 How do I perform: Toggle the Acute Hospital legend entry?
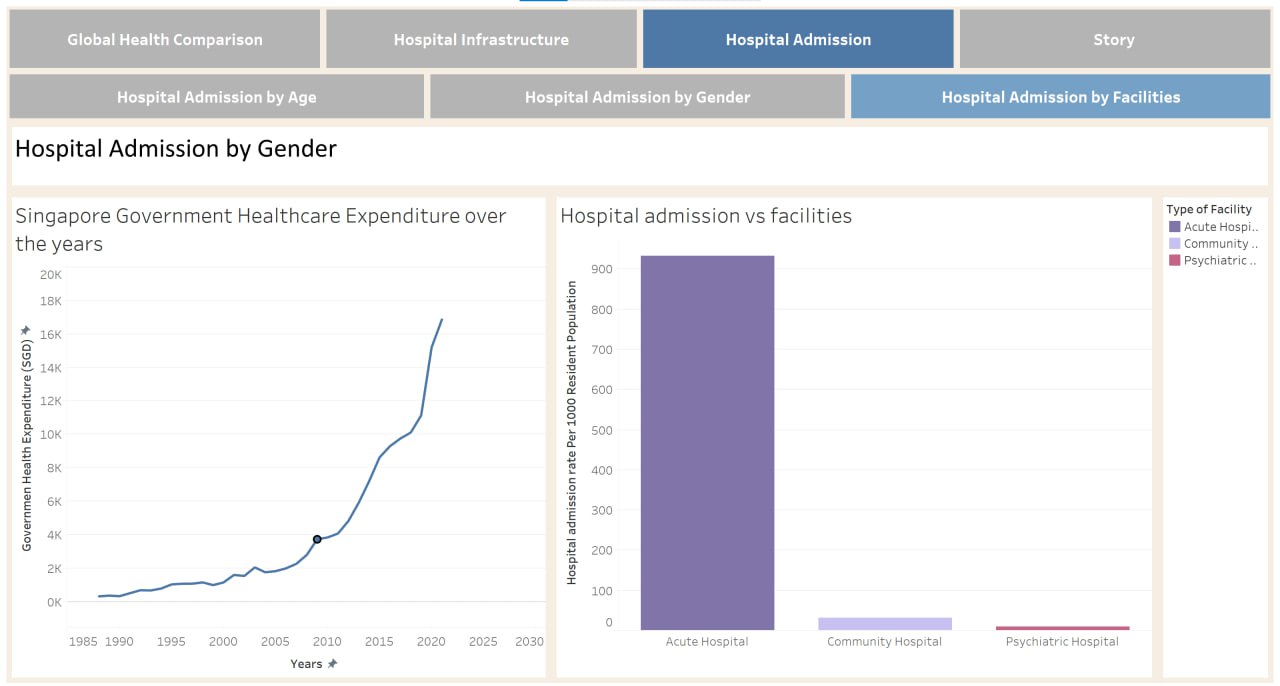coord(1217,226)
